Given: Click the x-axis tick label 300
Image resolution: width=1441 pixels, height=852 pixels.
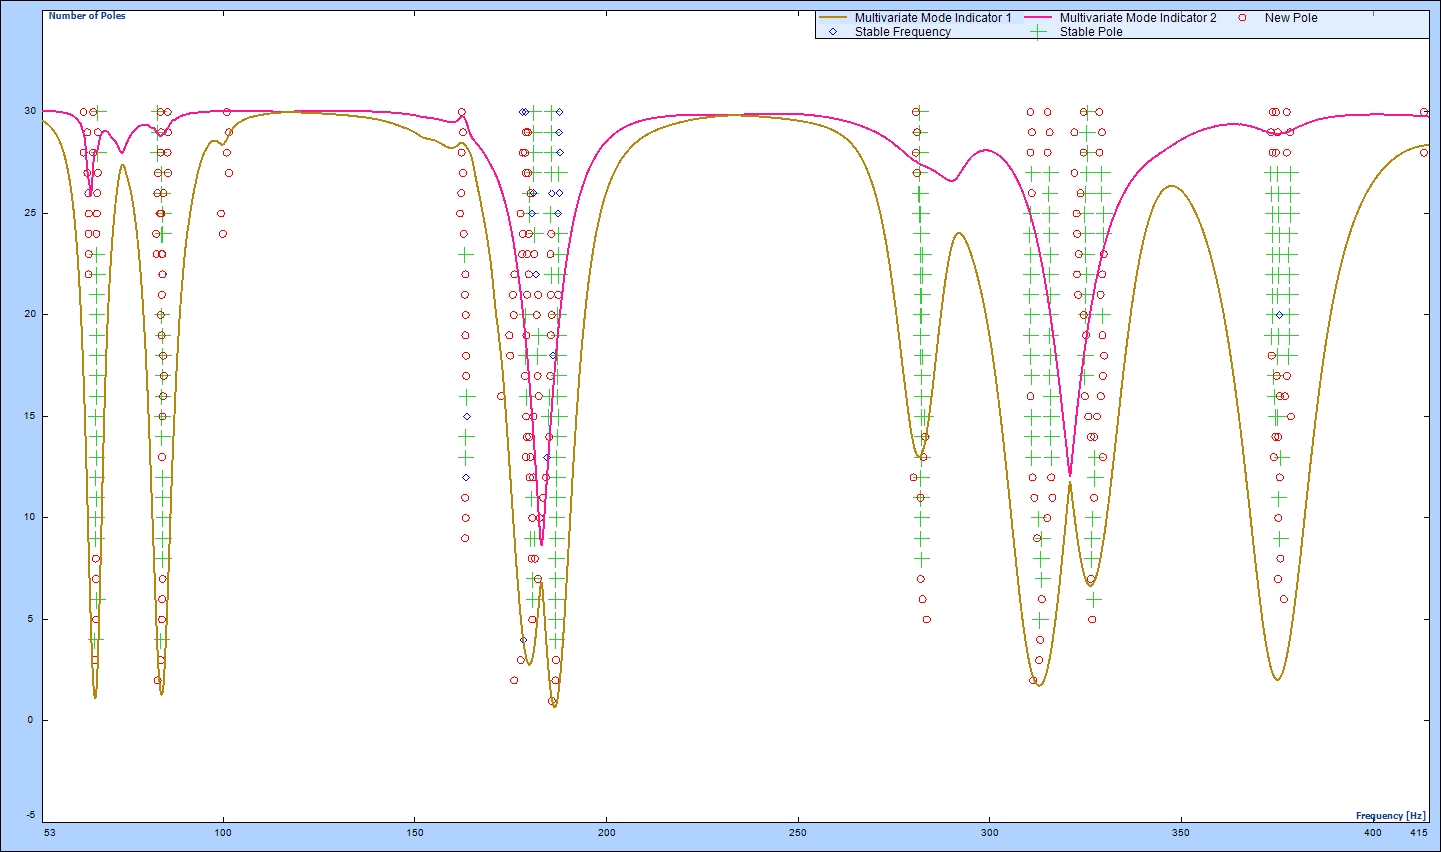Looking at the screenshot, I should (x=989, y=832).
